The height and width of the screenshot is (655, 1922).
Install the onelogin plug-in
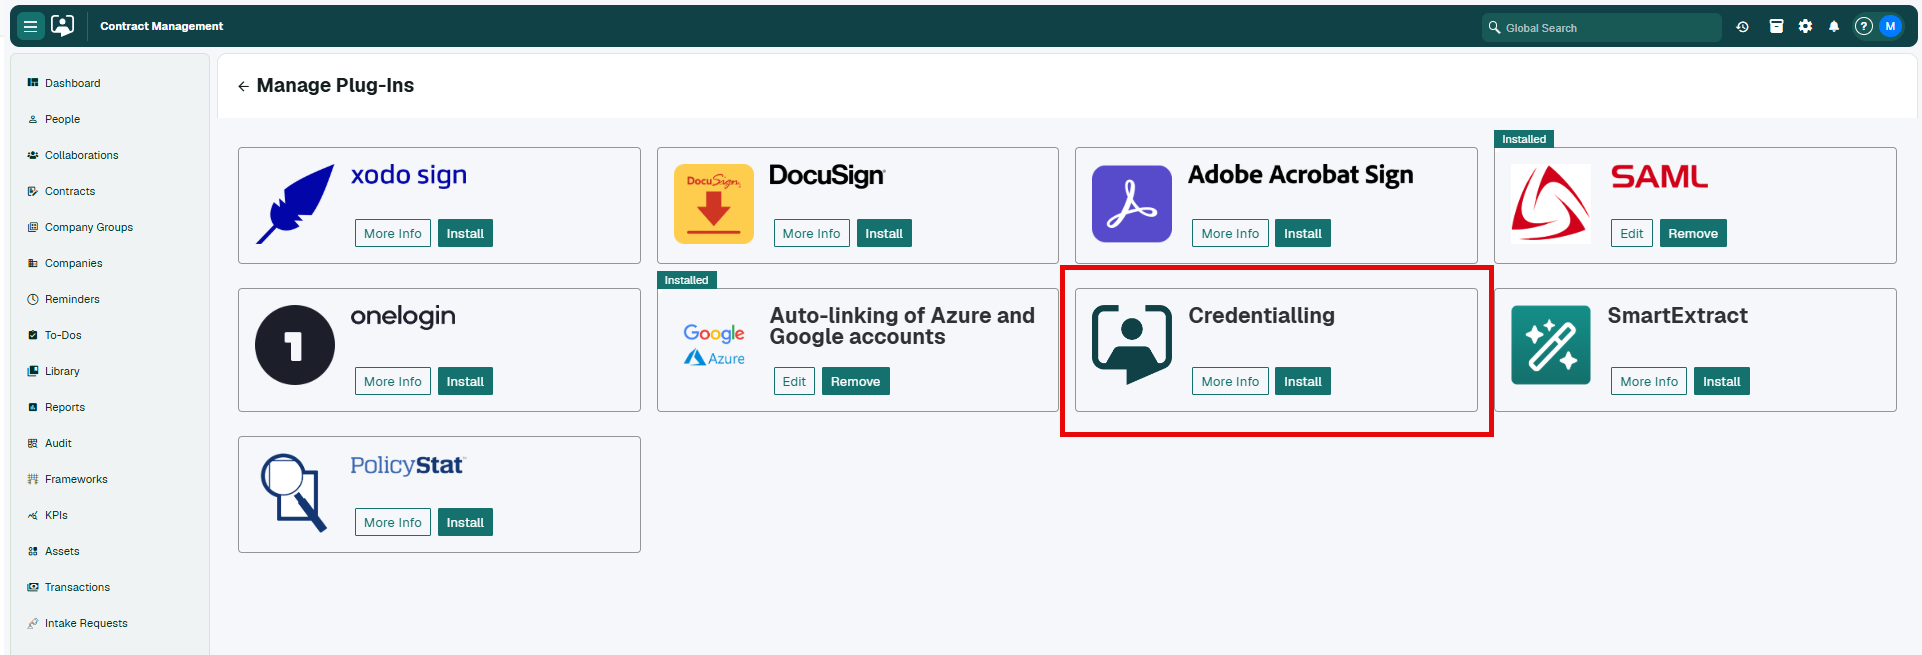pos(465,381)
